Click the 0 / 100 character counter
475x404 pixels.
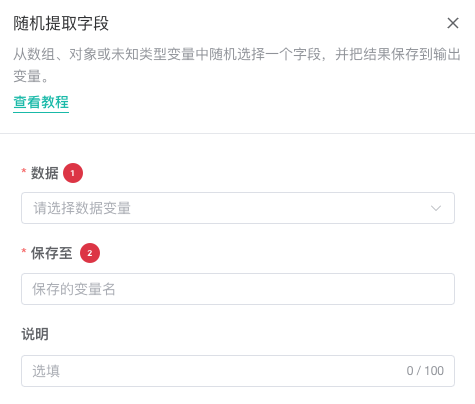pos(425,371)
